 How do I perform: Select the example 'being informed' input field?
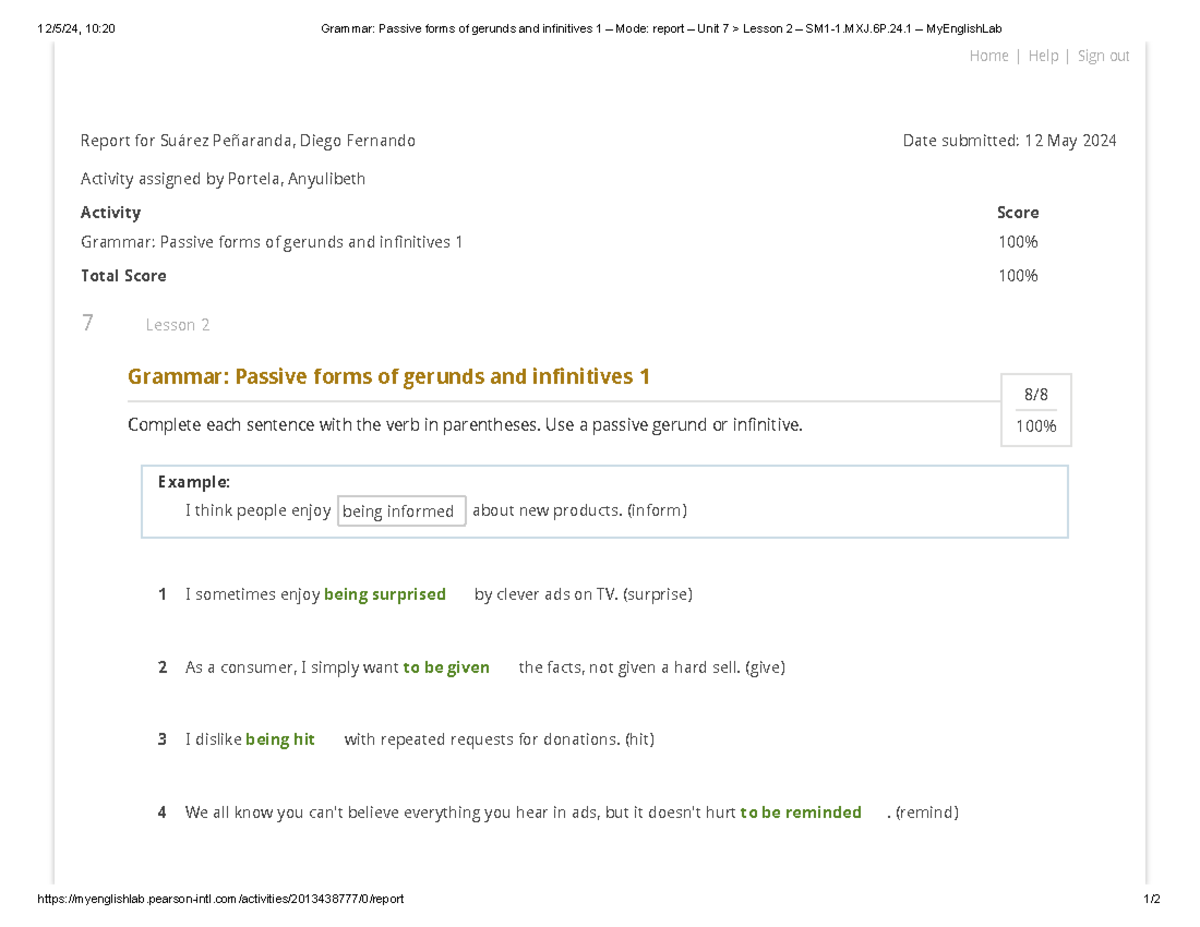402,511
